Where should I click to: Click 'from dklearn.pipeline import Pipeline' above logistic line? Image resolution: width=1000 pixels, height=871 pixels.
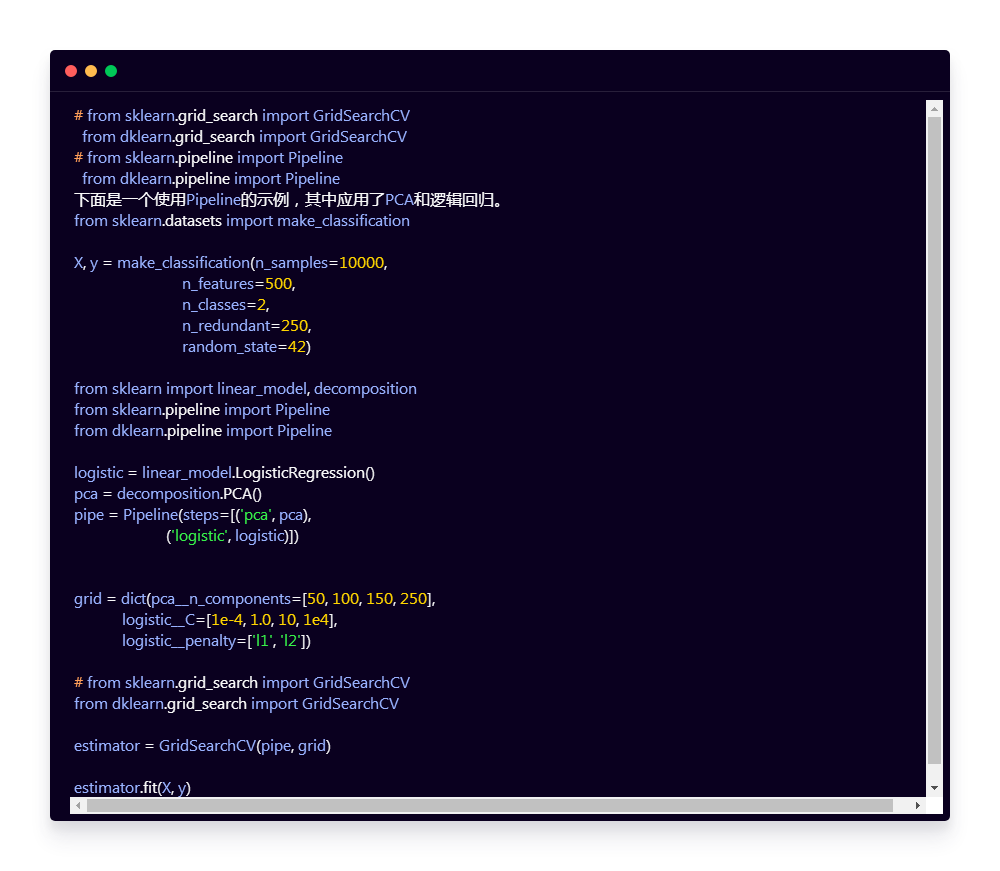[x=203, y=430]
